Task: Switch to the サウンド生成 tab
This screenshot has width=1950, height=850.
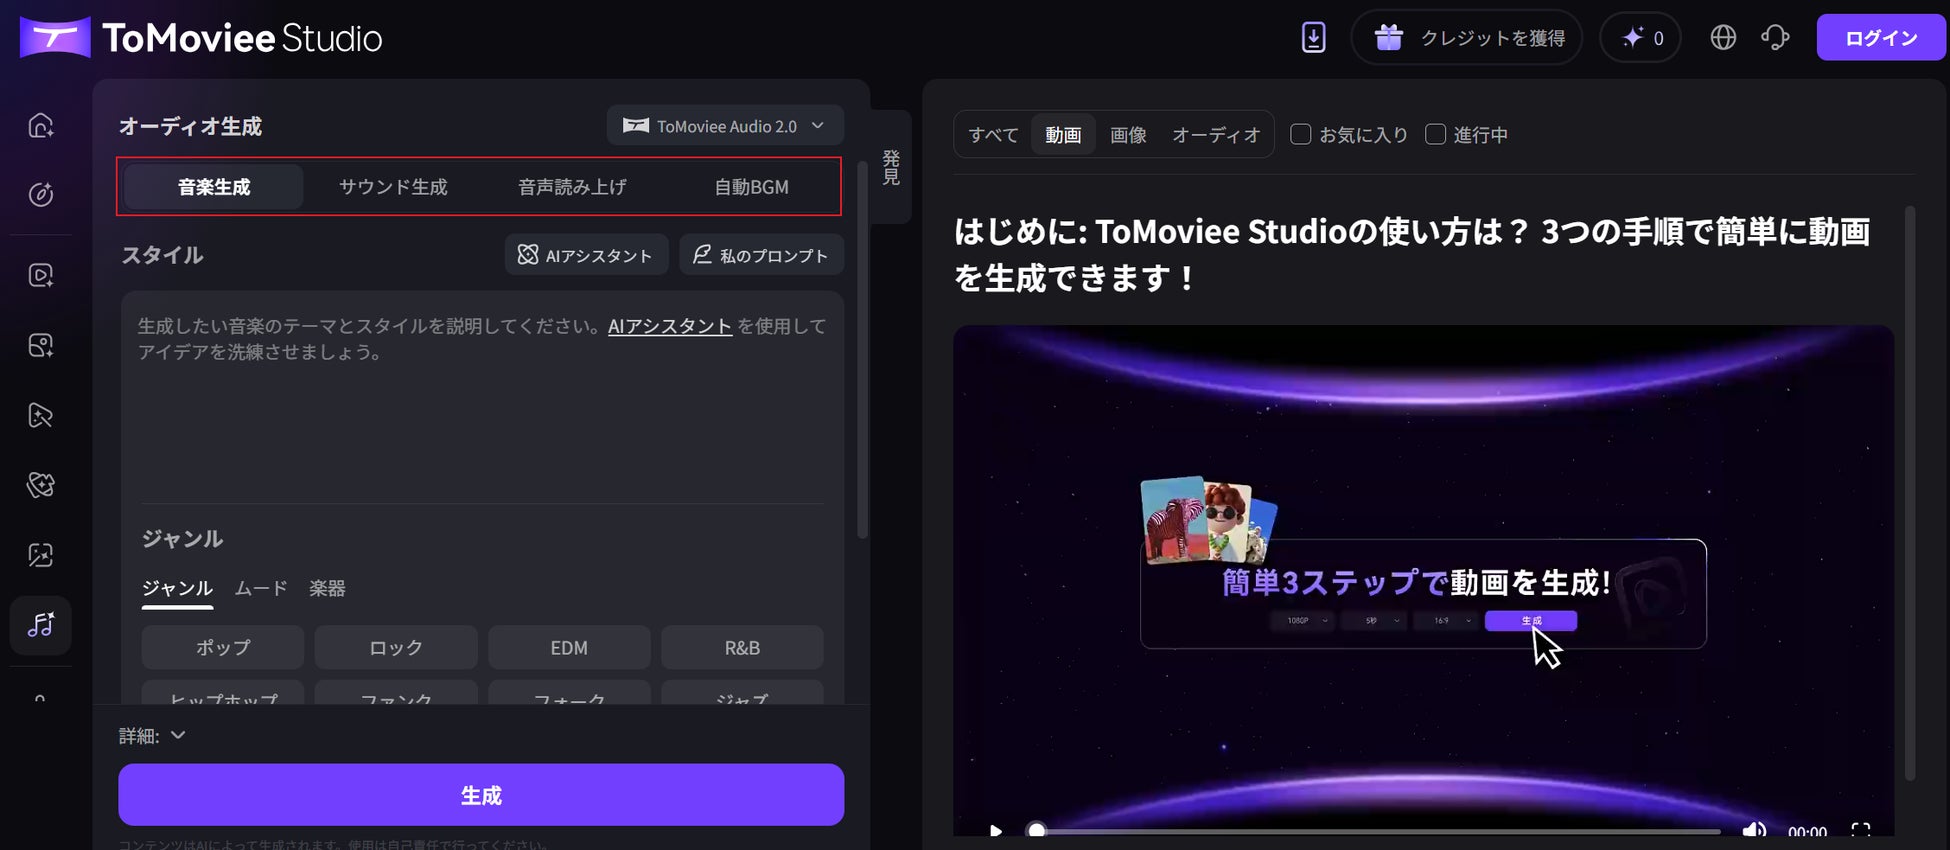Action: 393,187
